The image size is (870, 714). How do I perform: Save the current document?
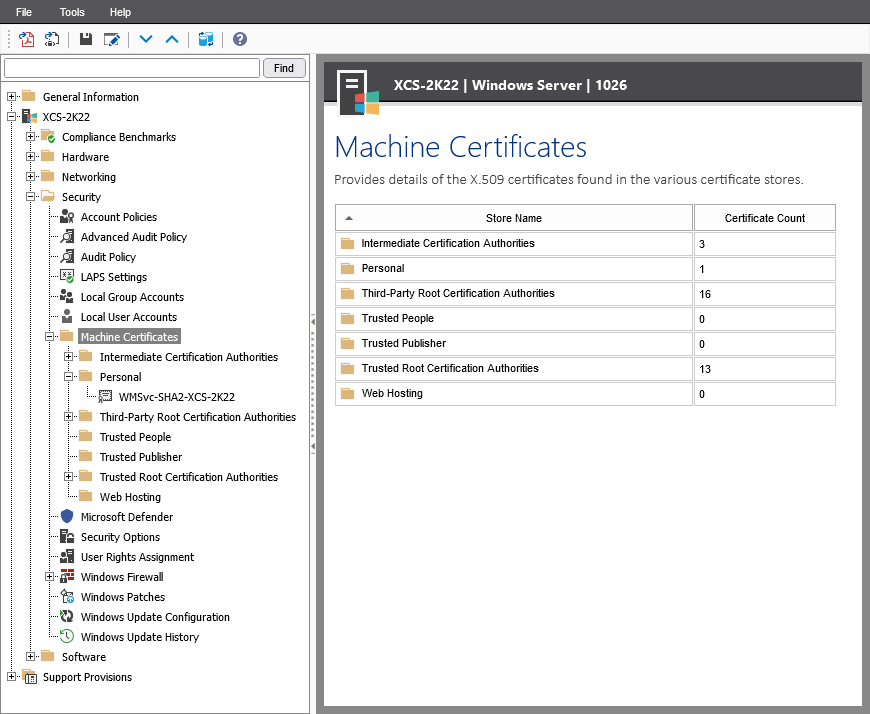pyautogui.click(x=86, y=39)
